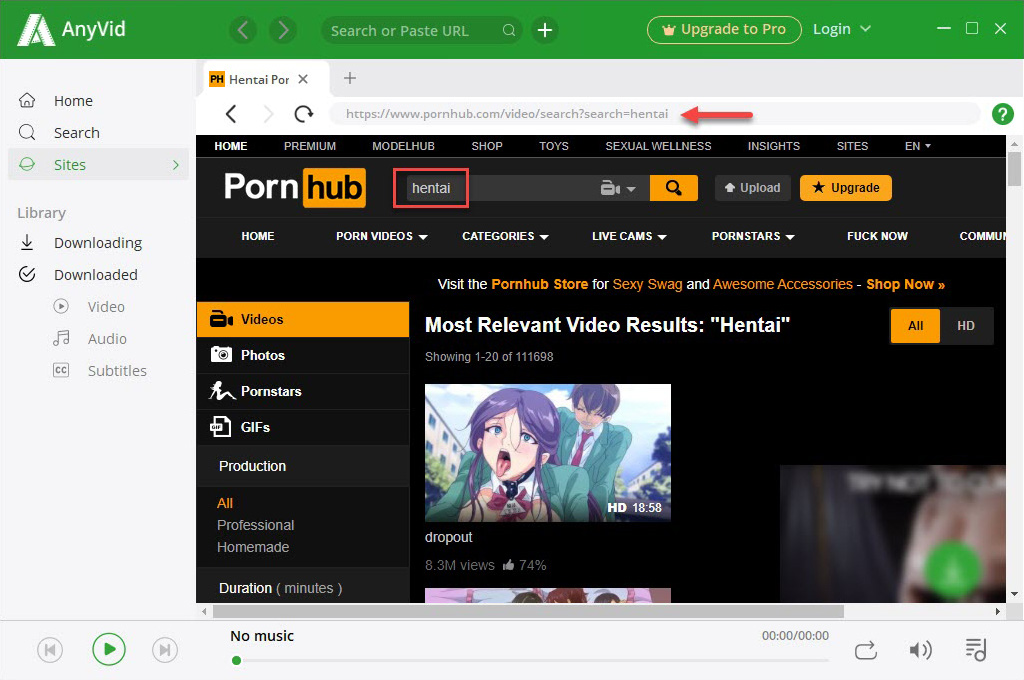Play the previous track in the player

pos(50,650)
